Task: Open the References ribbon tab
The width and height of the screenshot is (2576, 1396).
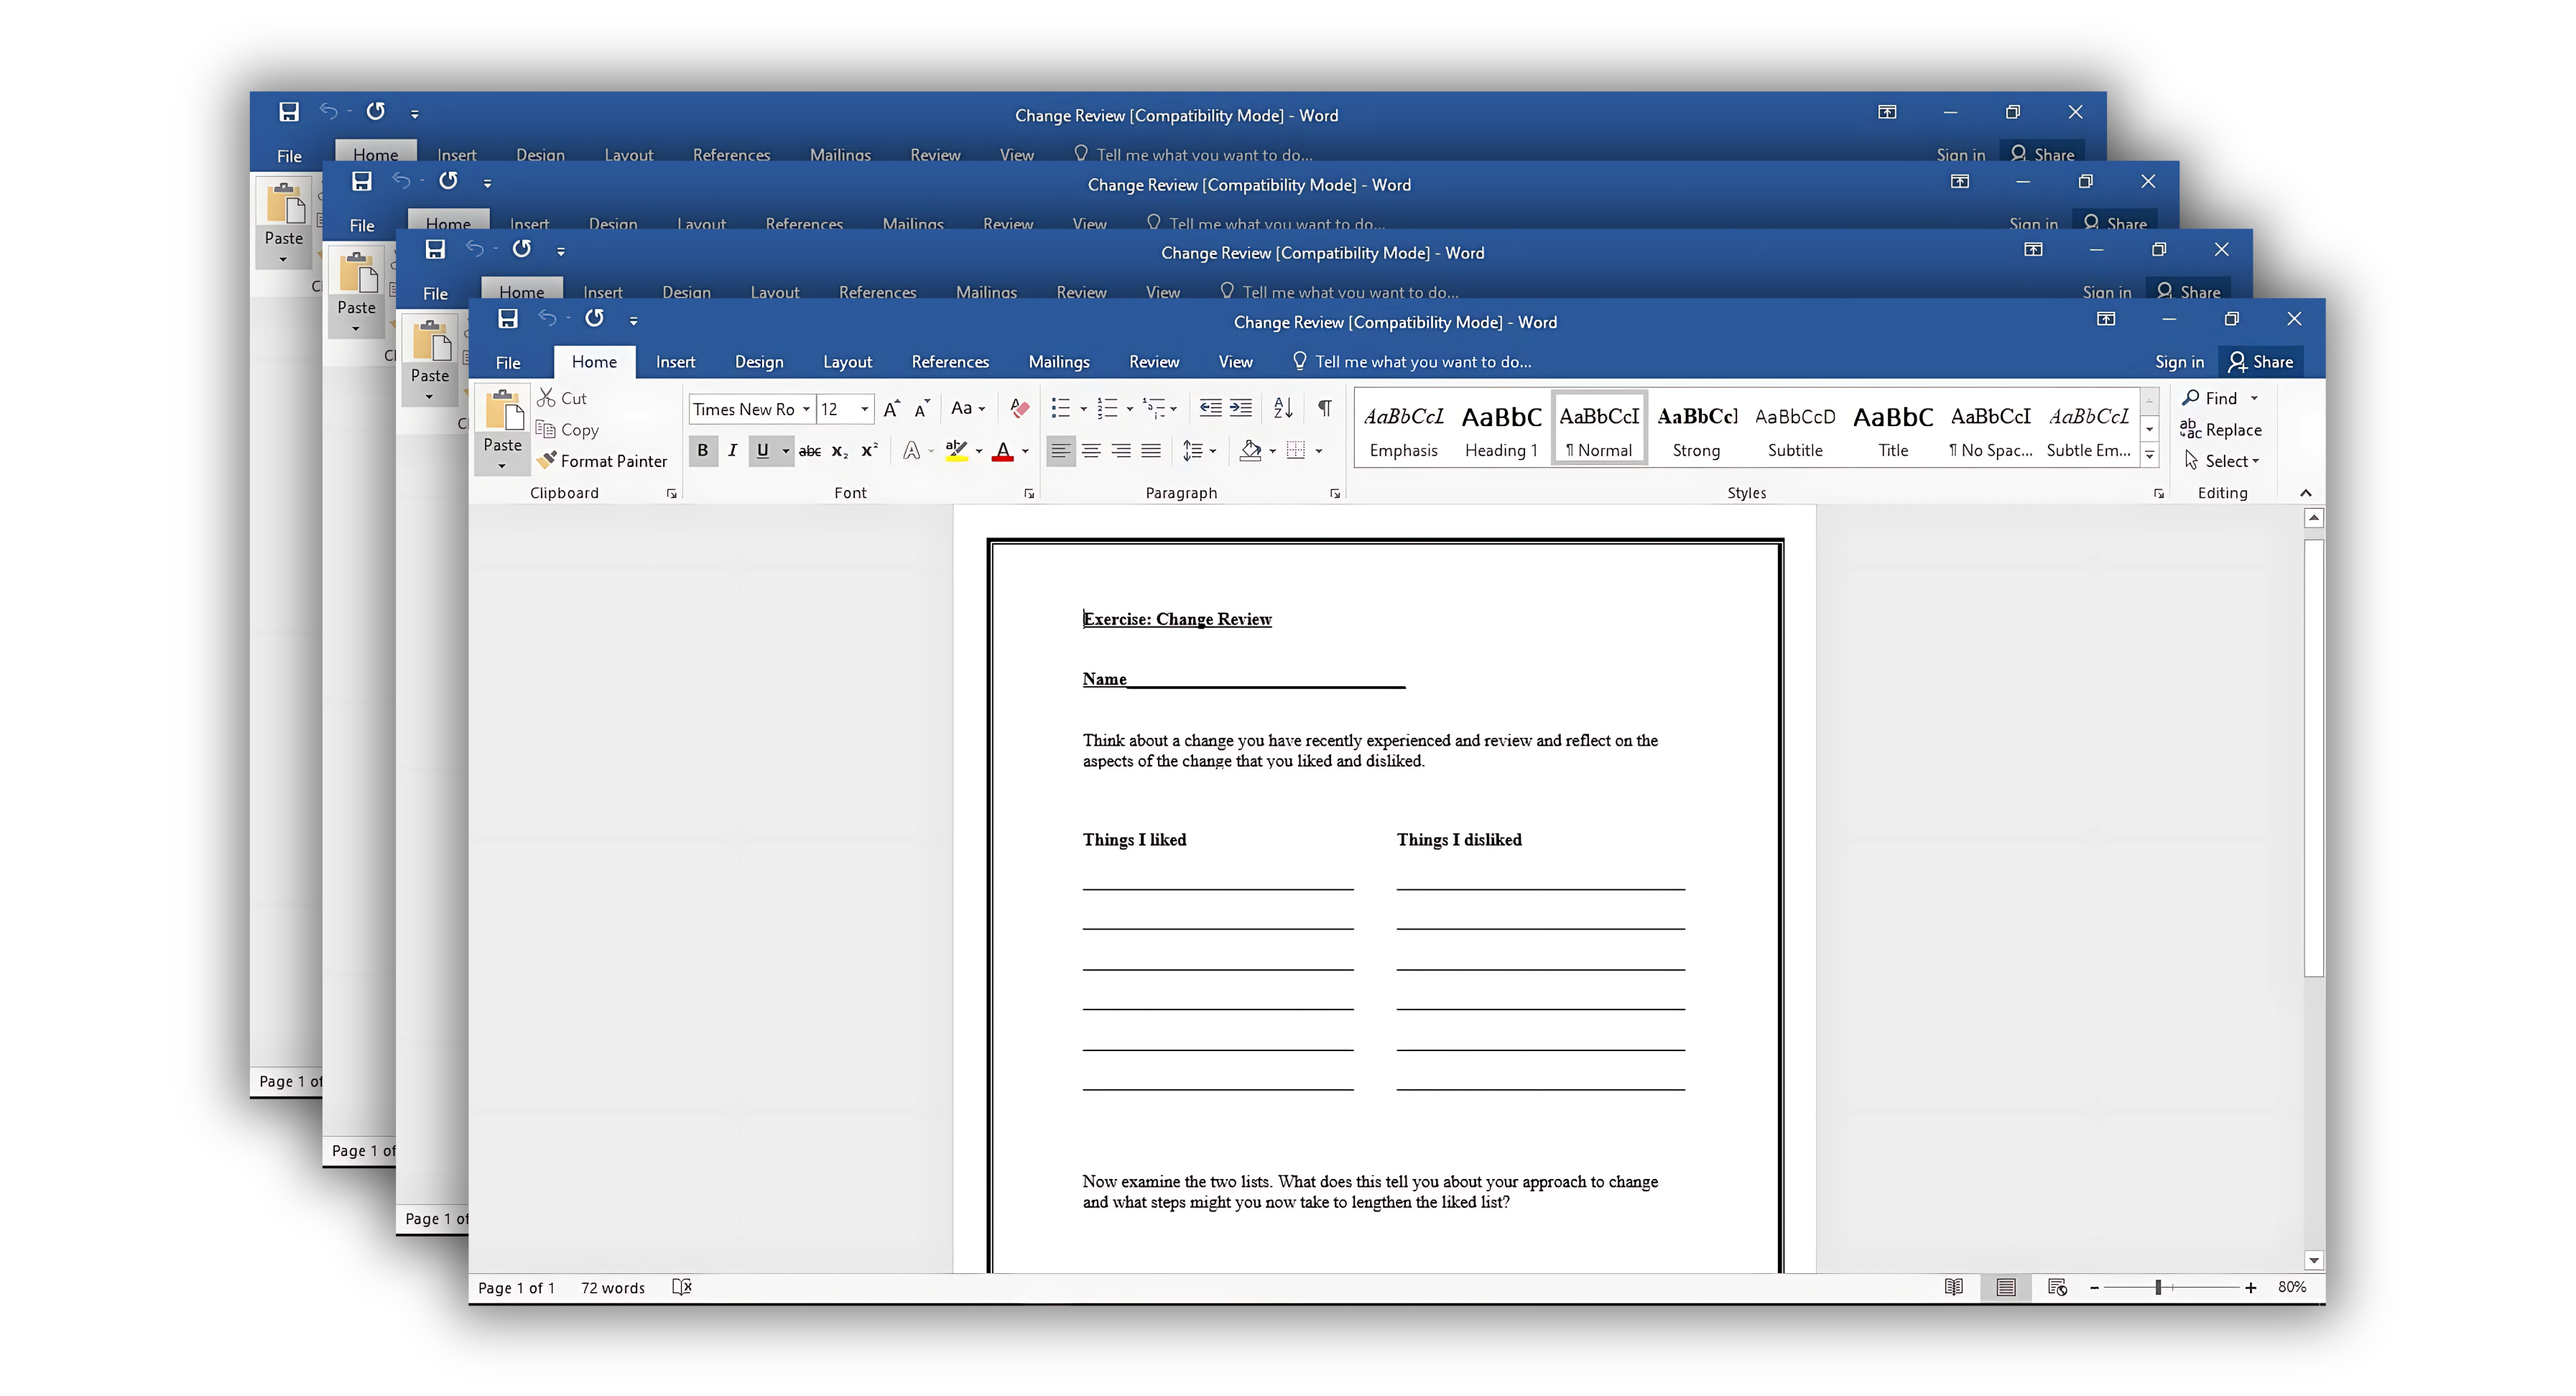Action: (x=949, y=362)
